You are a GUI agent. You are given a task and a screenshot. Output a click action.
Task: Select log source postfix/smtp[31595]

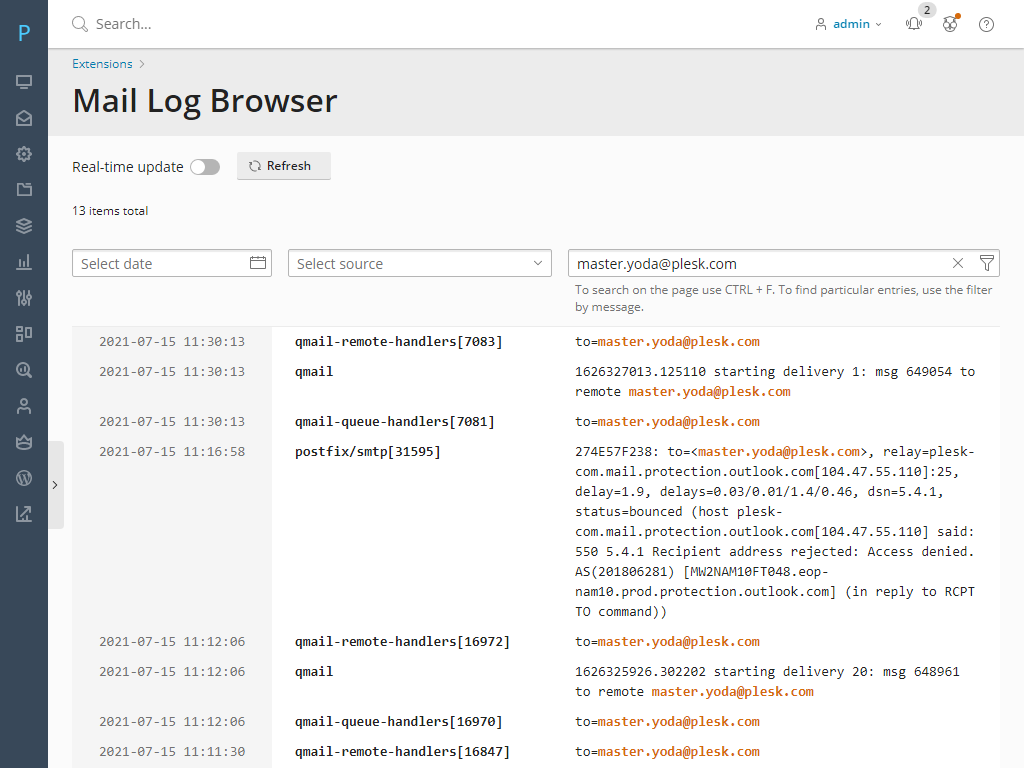click(368, 451)
